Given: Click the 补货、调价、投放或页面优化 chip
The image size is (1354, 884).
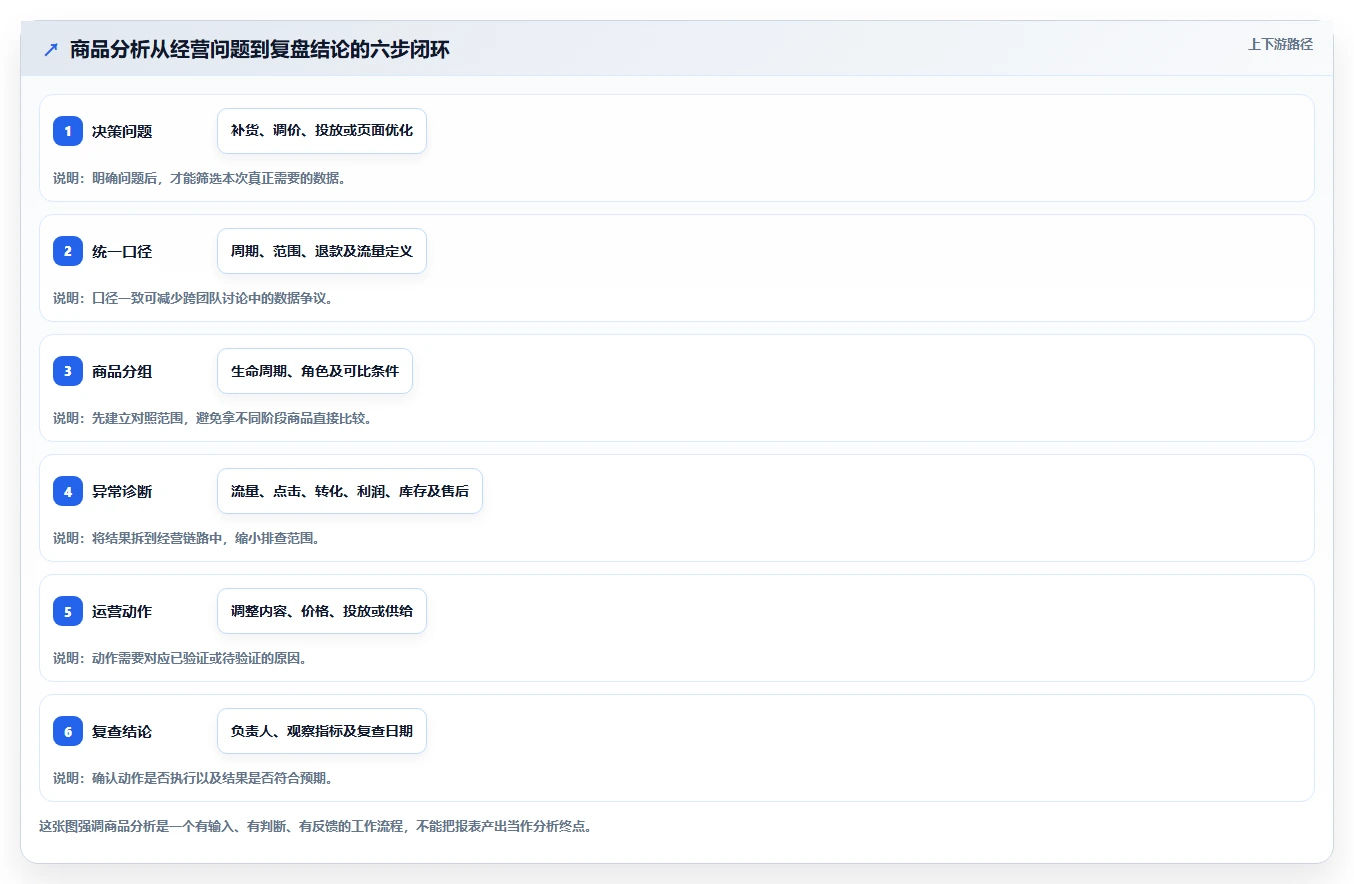Looking at the screenshot, I should [322, 131].
